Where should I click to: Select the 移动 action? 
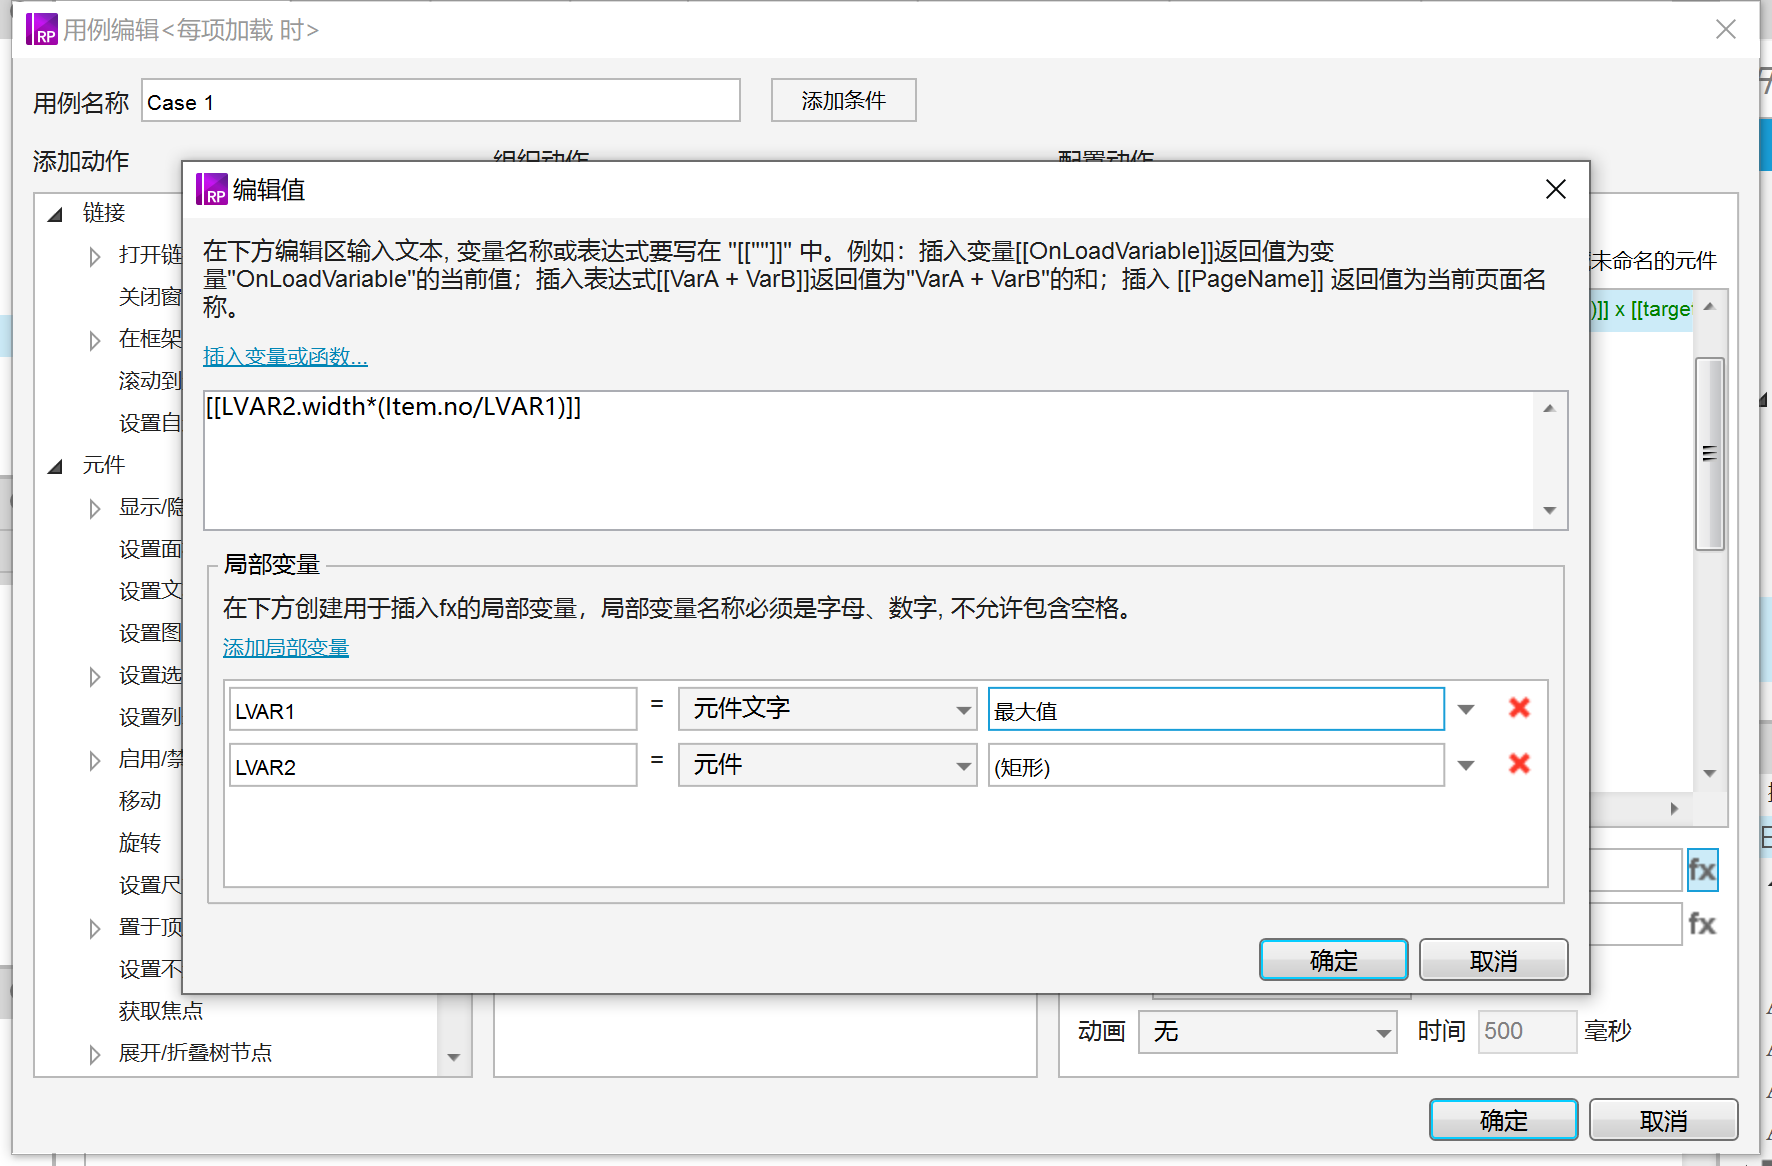(140, 800)
